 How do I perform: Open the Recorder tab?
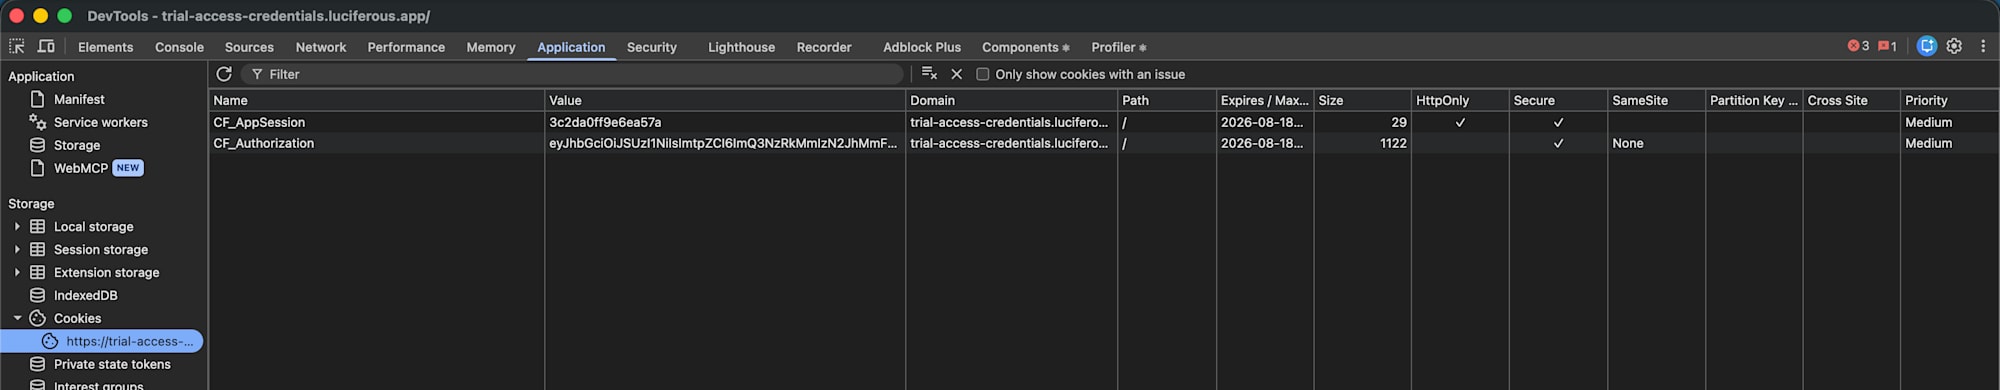824,47
